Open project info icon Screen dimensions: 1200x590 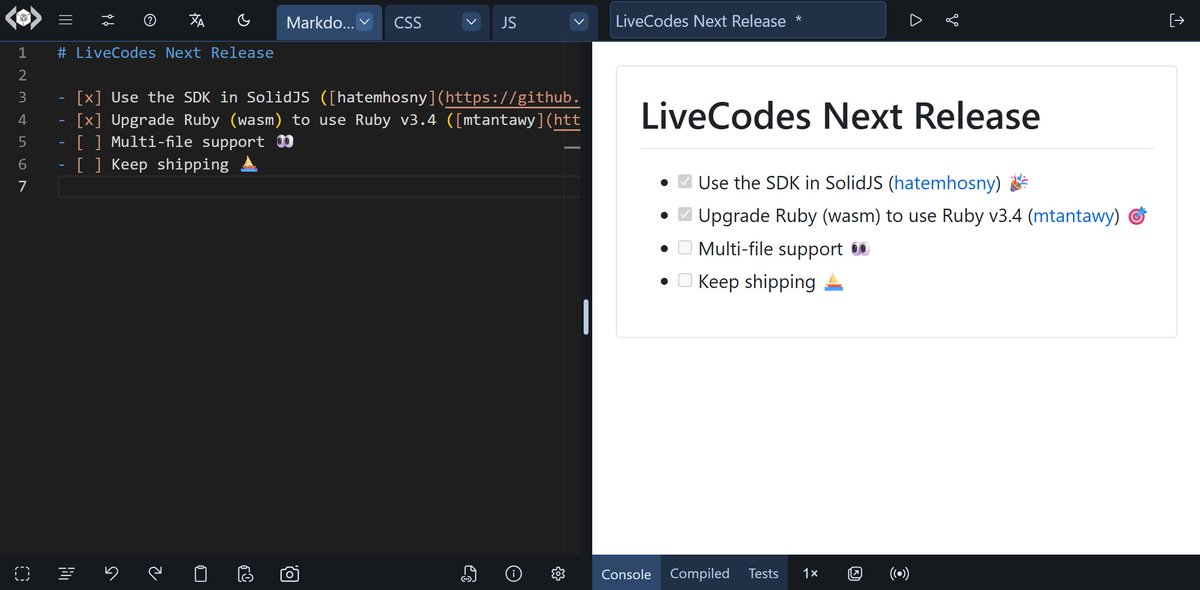514,573
